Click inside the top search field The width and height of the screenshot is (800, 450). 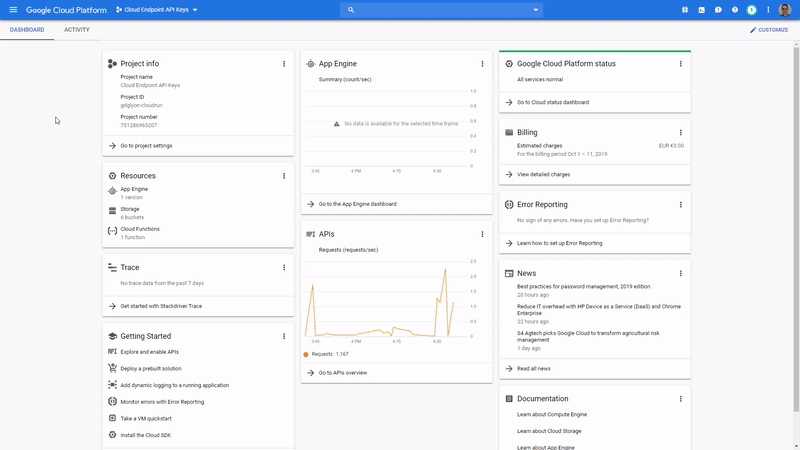441,10
